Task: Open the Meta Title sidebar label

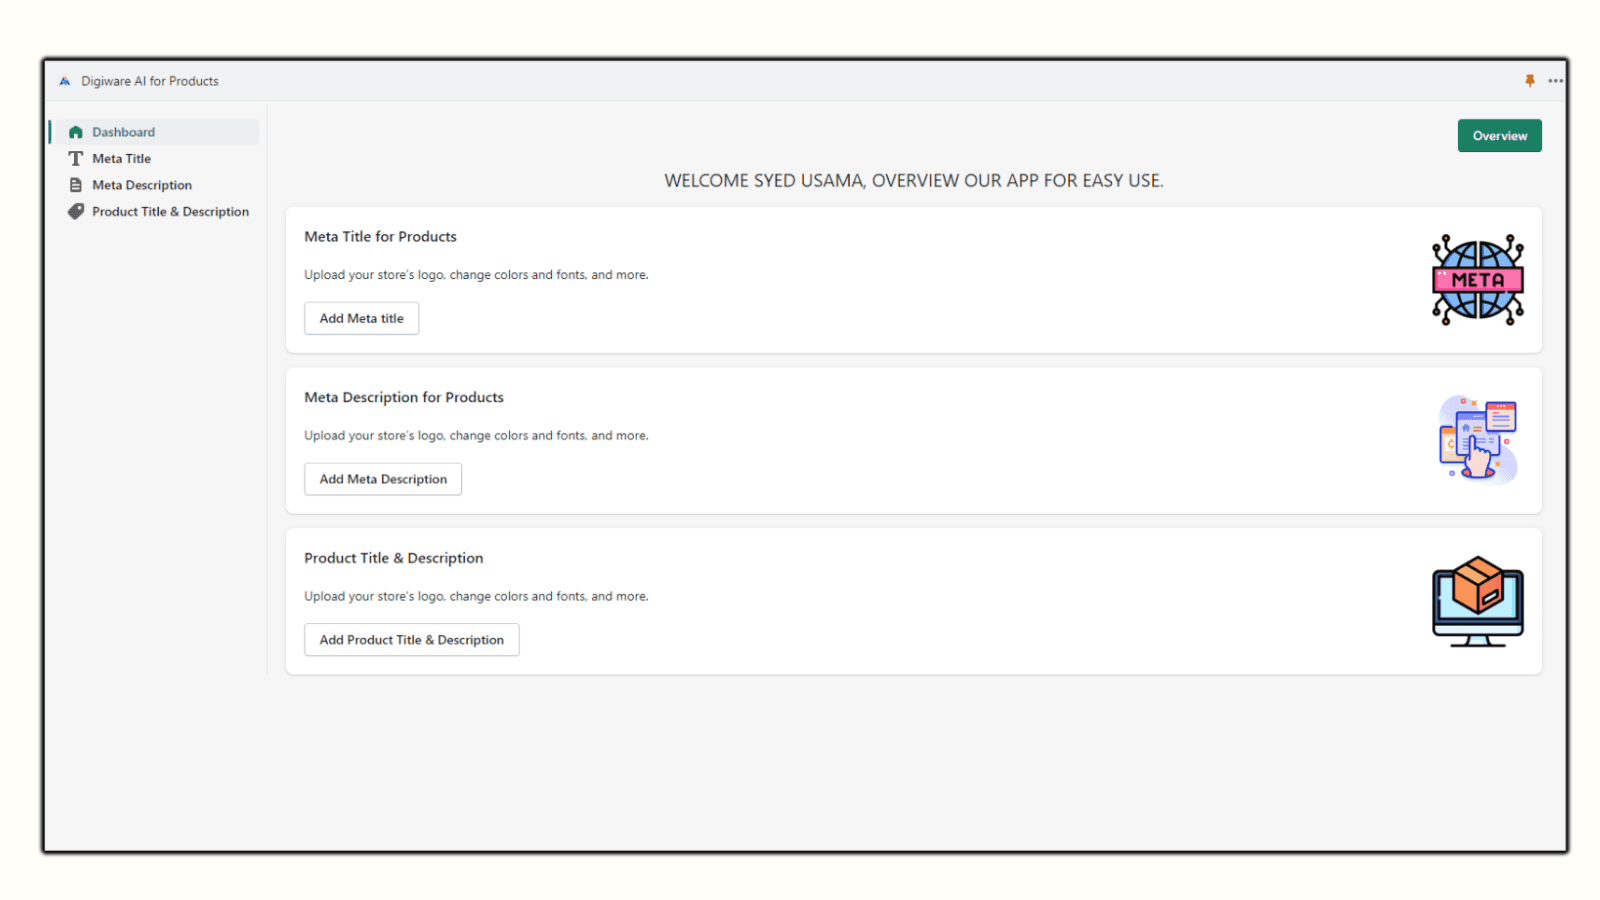Action: click(121, 159)
